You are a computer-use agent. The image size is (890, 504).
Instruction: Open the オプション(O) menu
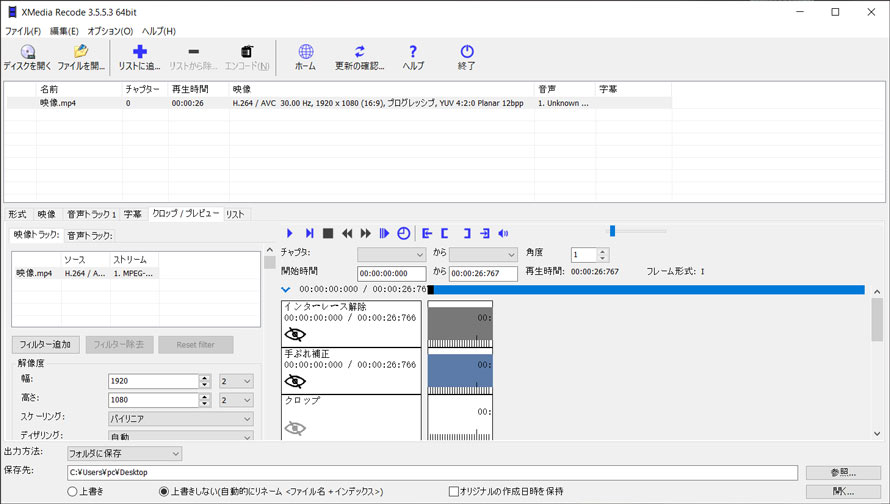pos(110,31)
